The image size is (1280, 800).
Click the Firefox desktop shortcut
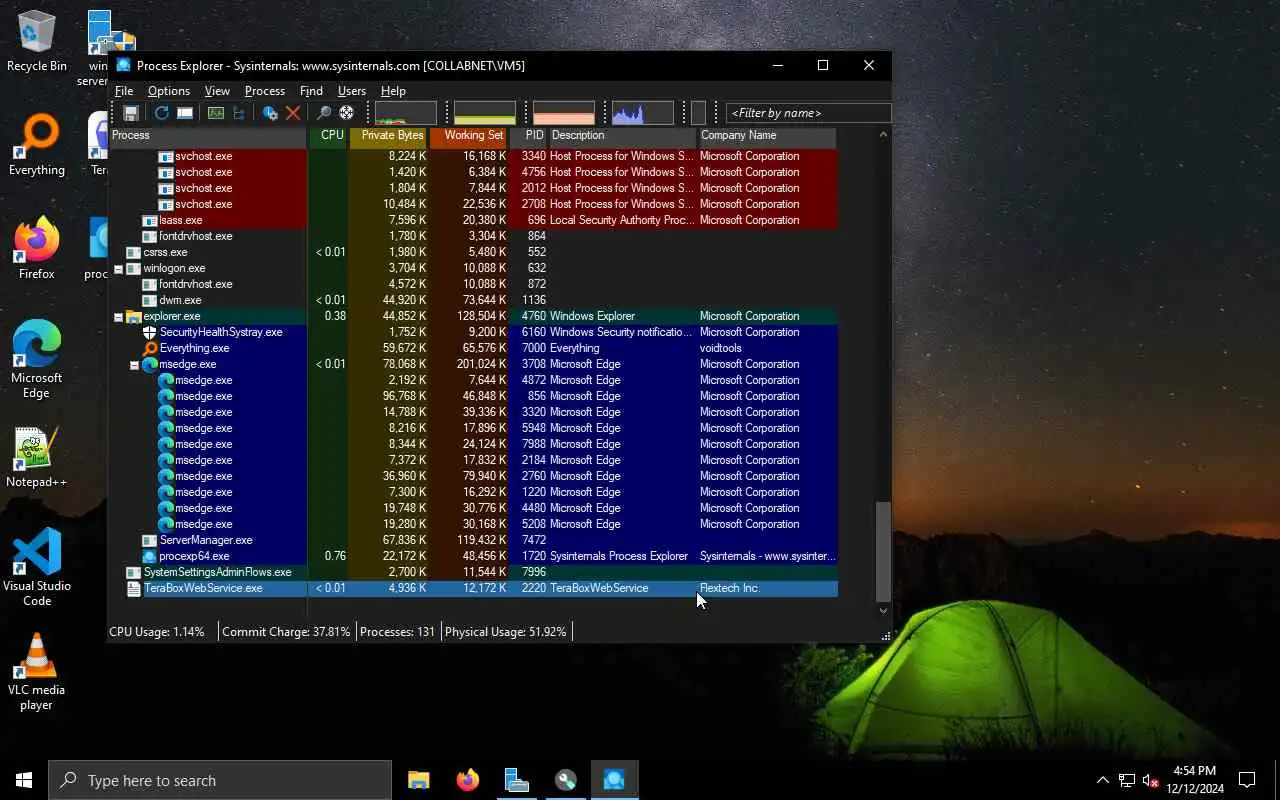(37, 250)
